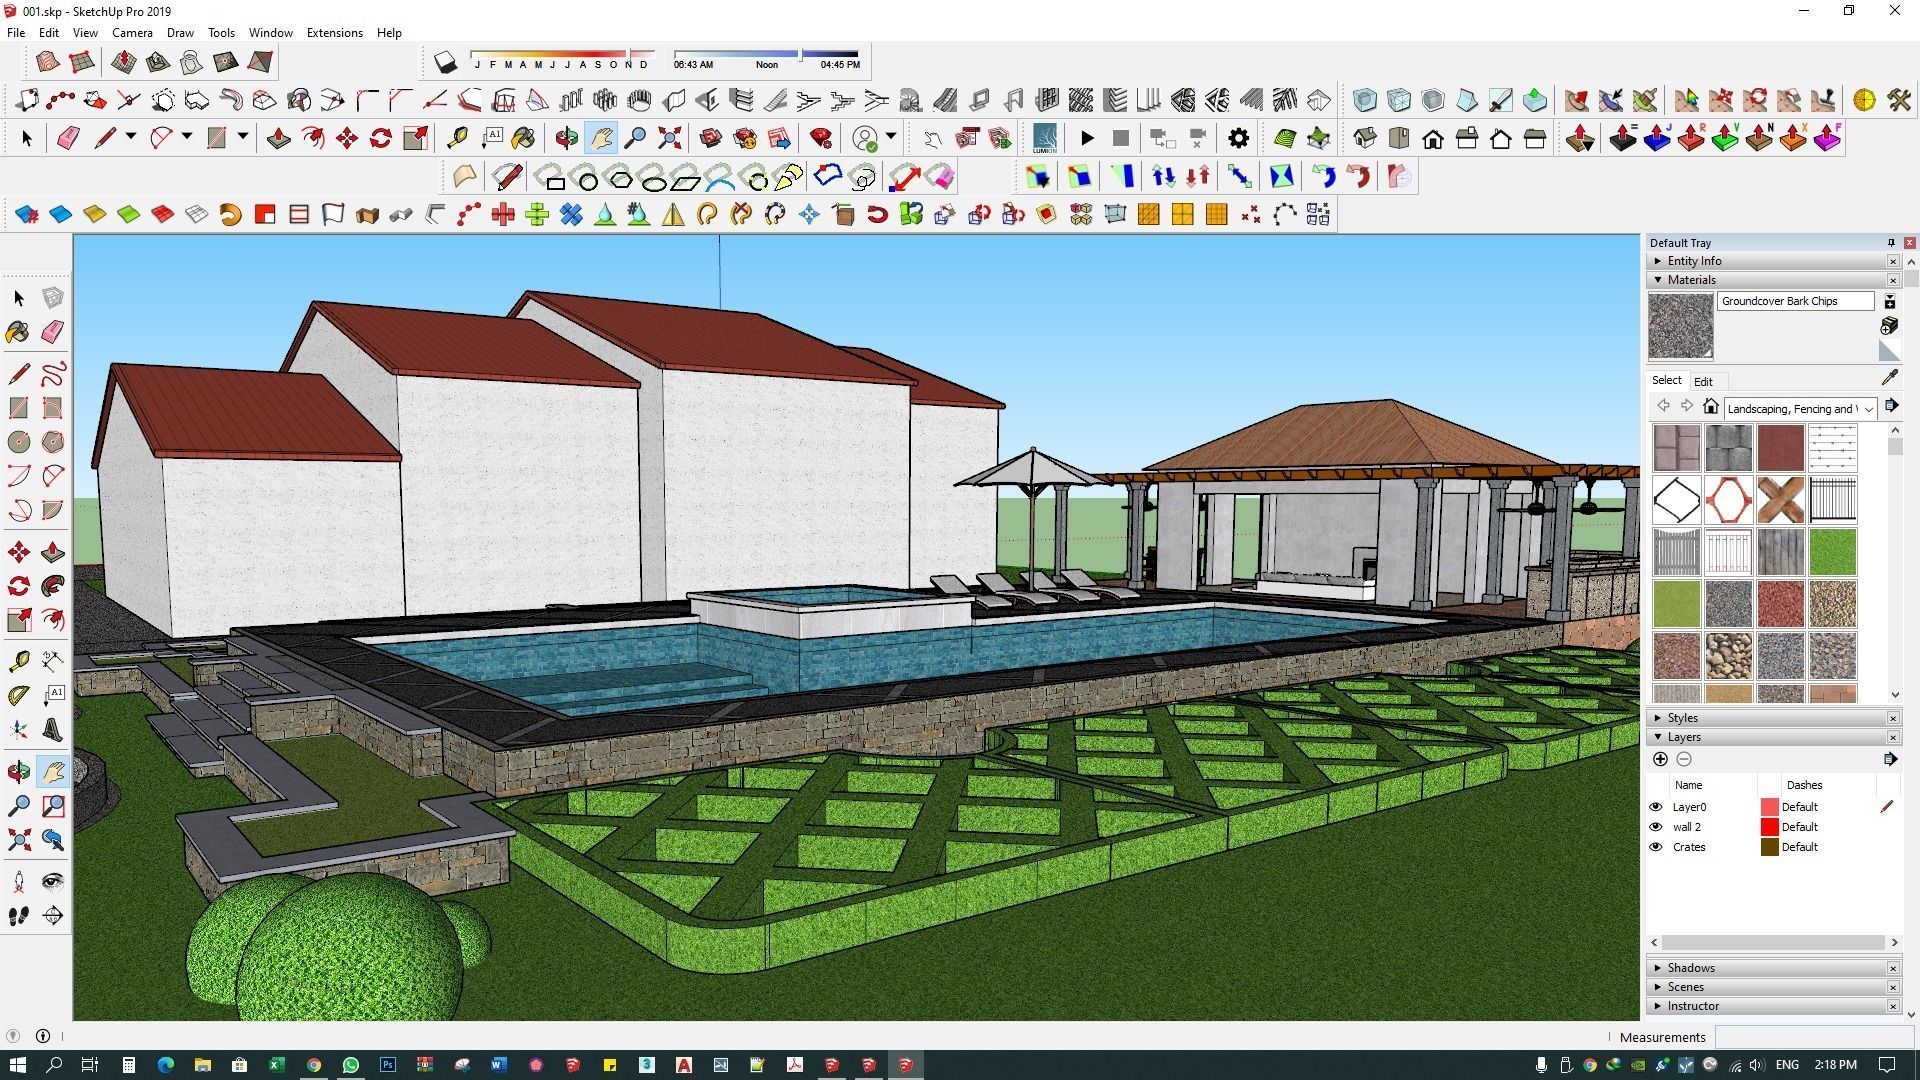Toggle the Crates layer eye icon
This screenshot has height=1080, width=1920.
1655,847
